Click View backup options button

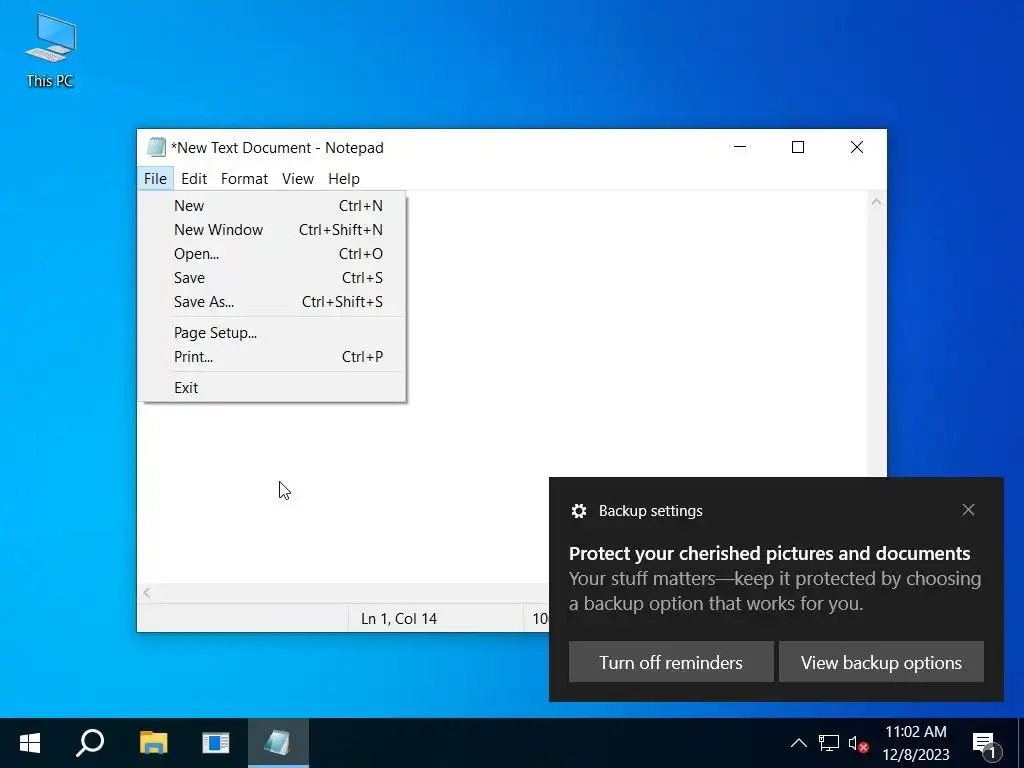coord(882,662)
